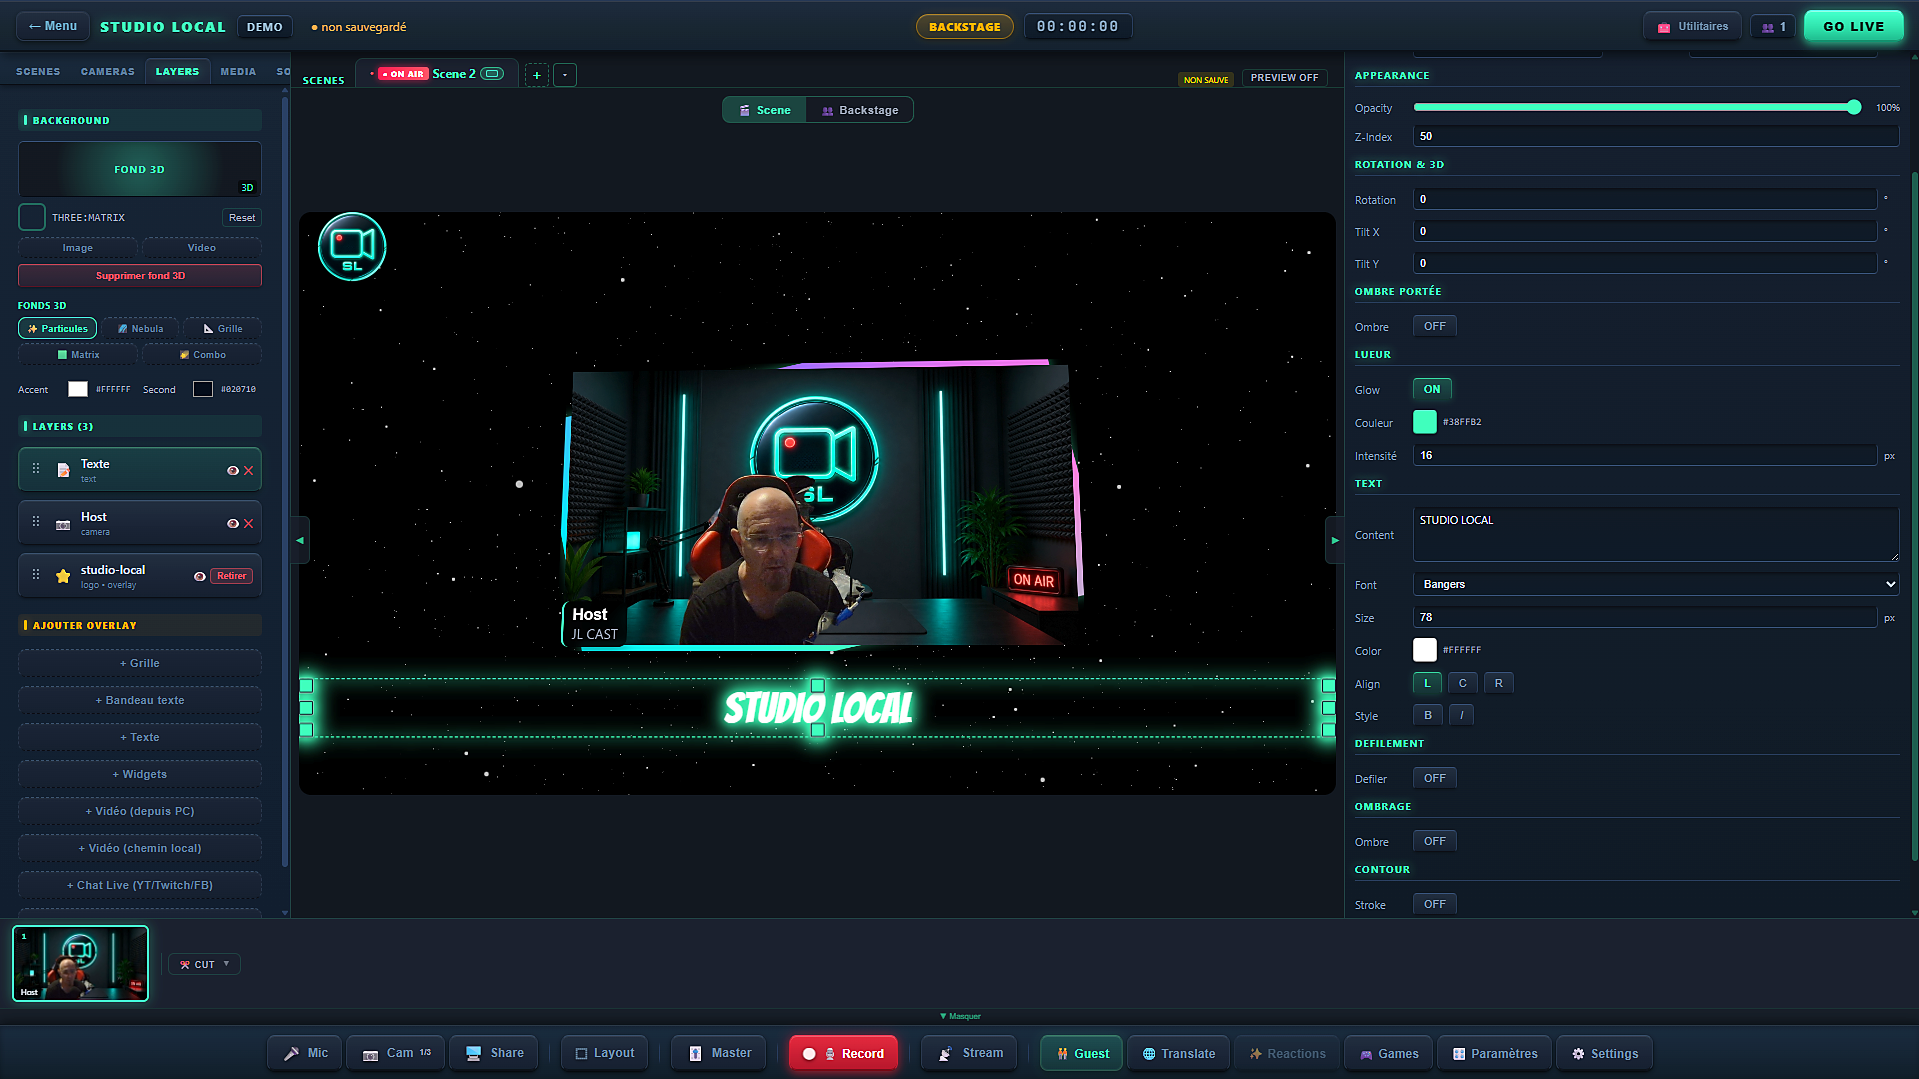Enable Defiler scrolling text

[1434, 778]
